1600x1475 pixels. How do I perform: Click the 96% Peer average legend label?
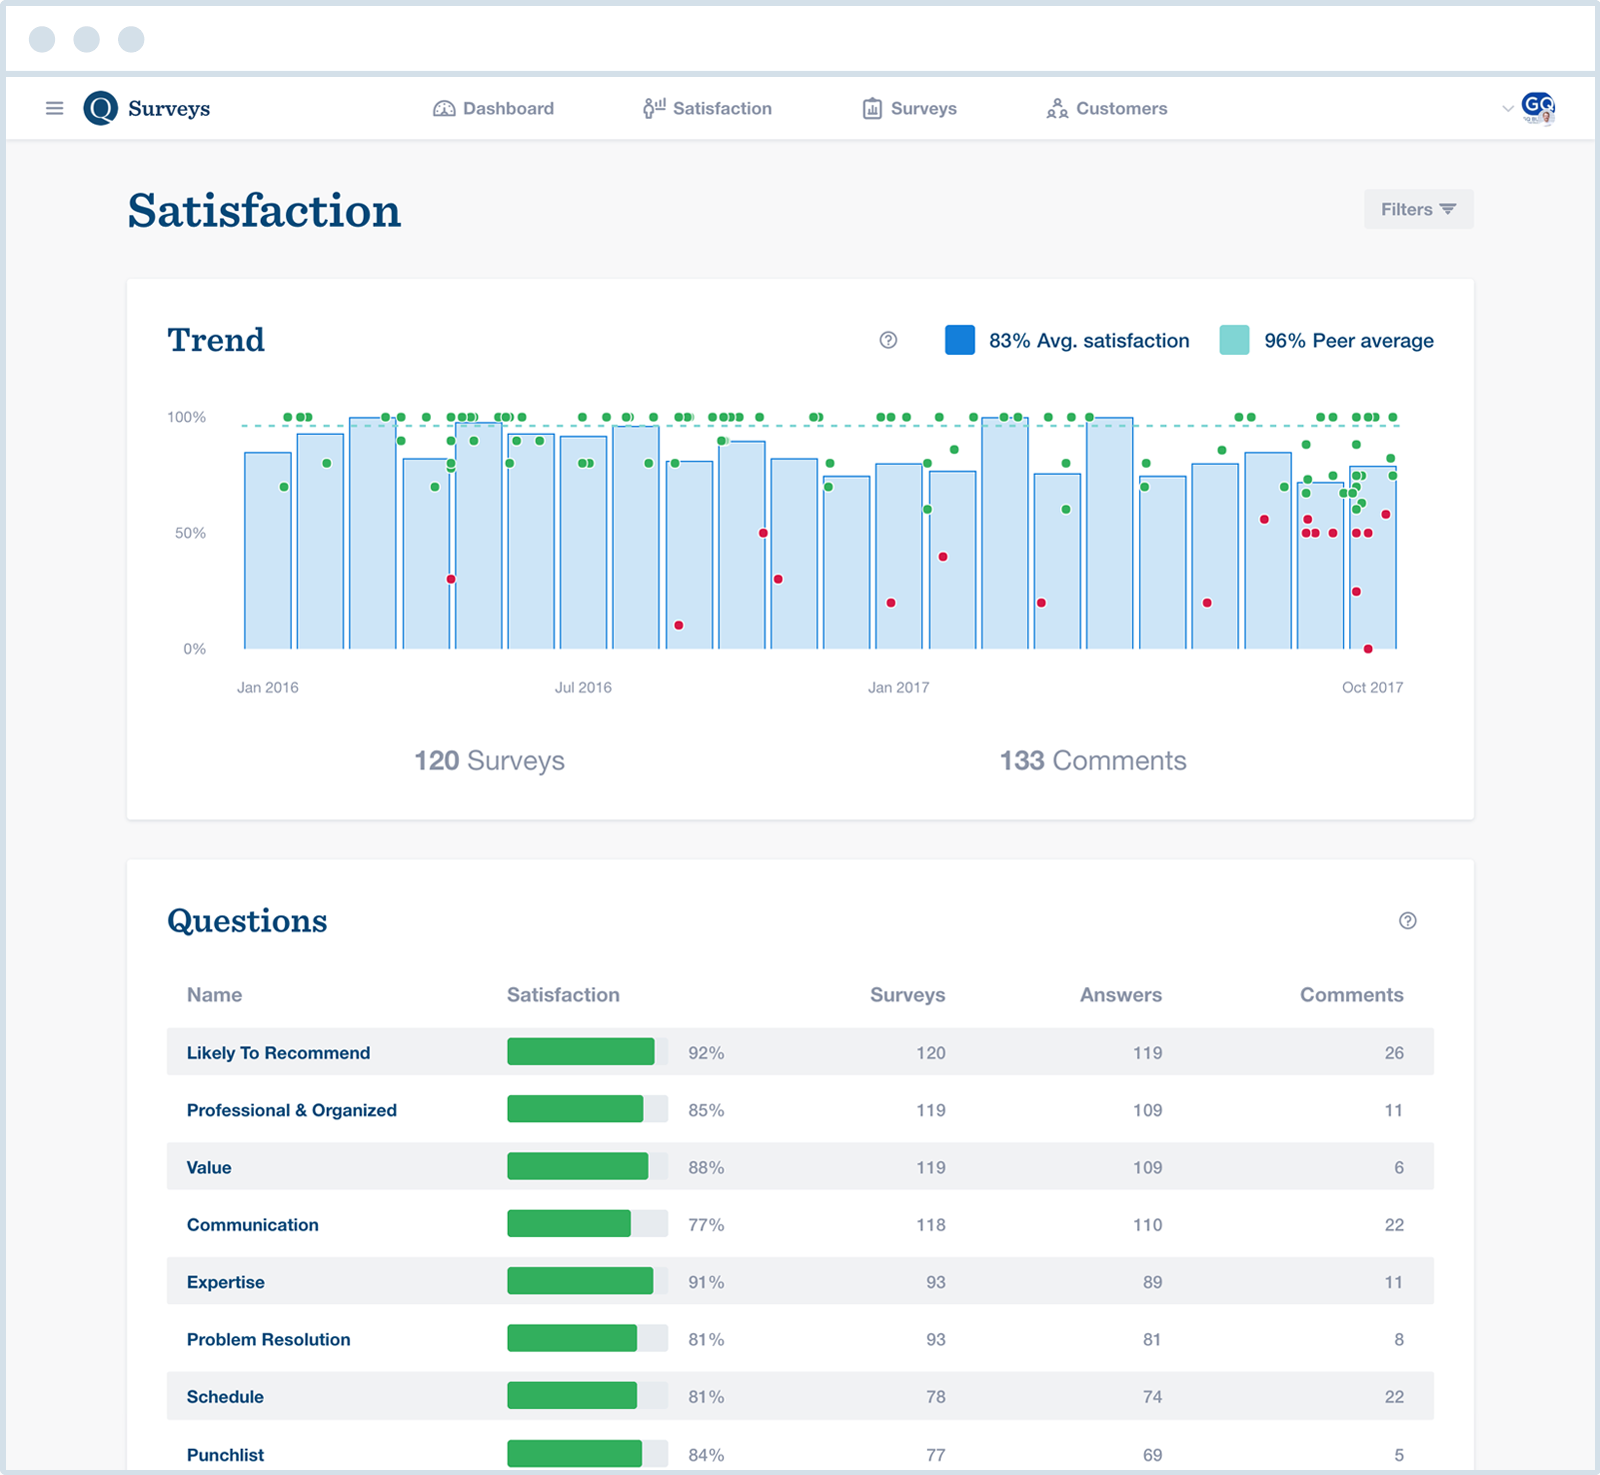[1349, 341]
